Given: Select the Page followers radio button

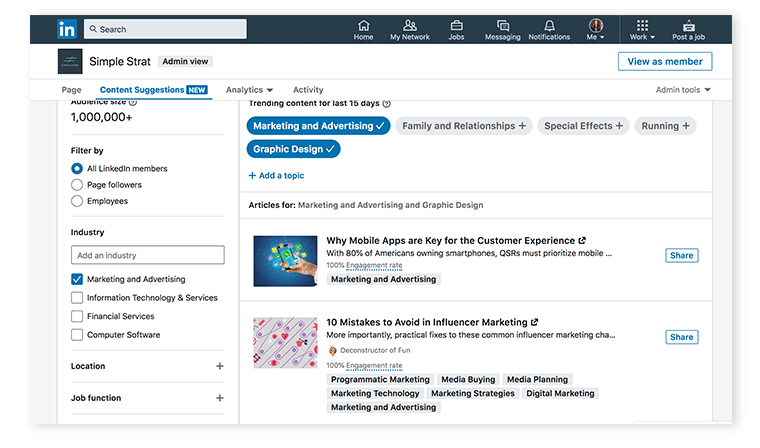Looking at the screenshot, I should click(x=77, y=185).
